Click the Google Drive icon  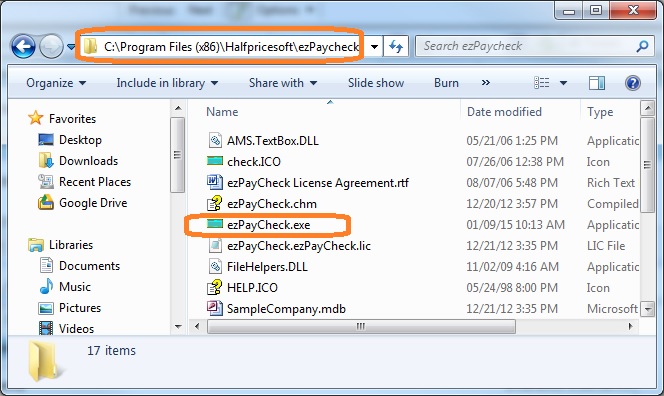pyautogui.click(x=46, y=202)
